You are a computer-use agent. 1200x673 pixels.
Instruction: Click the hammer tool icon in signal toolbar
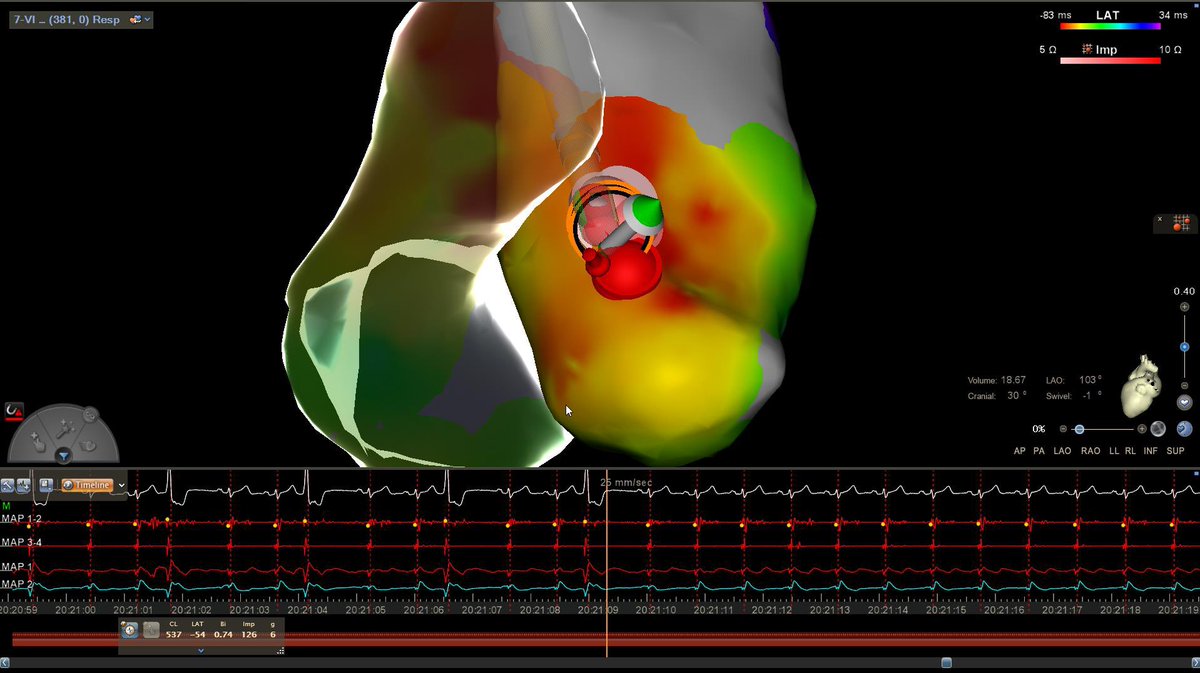click(x=9, y=485)
